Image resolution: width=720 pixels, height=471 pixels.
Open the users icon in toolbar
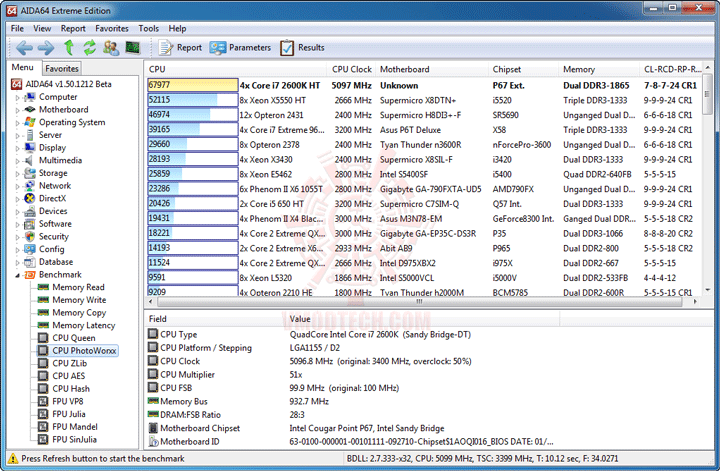110,47
